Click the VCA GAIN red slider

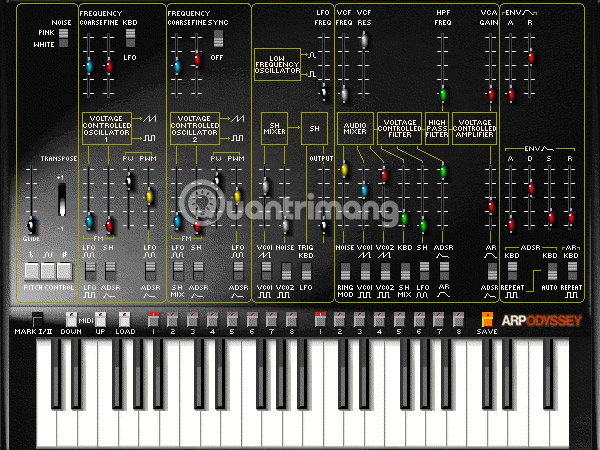point(491,94)
